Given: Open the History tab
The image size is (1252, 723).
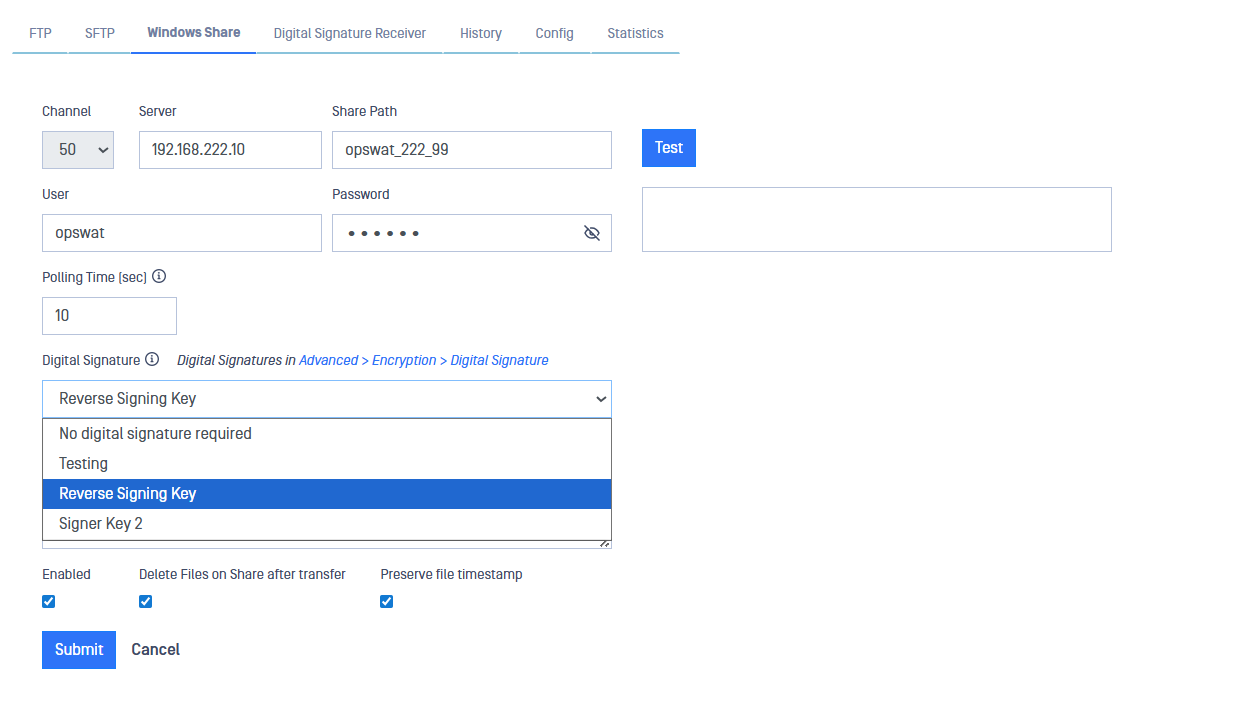Looking at the screenshot, I should 481,33.
